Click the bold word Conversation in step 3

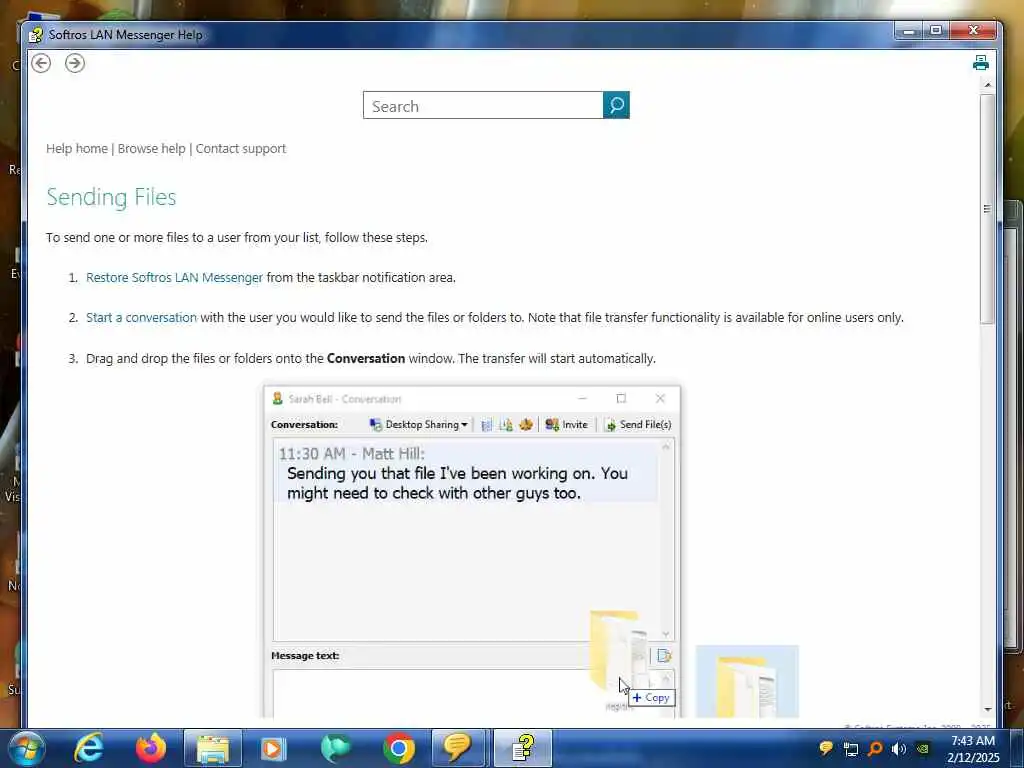pyautogui.click(x=366, y=359)
